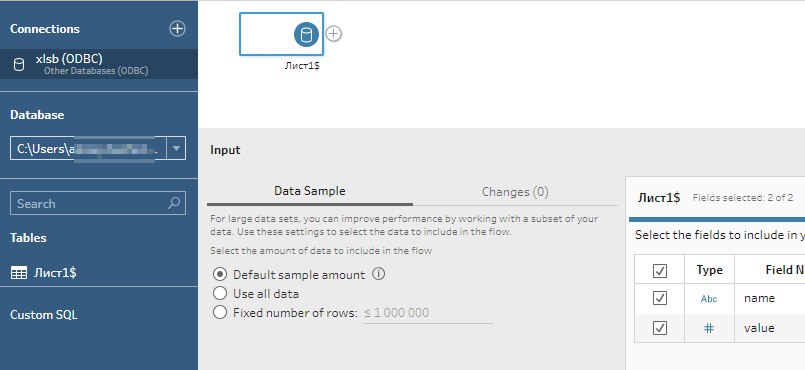Click the xlsb ODBC database cylinder icon
This screenshot has width=805, height=370.
18,65
